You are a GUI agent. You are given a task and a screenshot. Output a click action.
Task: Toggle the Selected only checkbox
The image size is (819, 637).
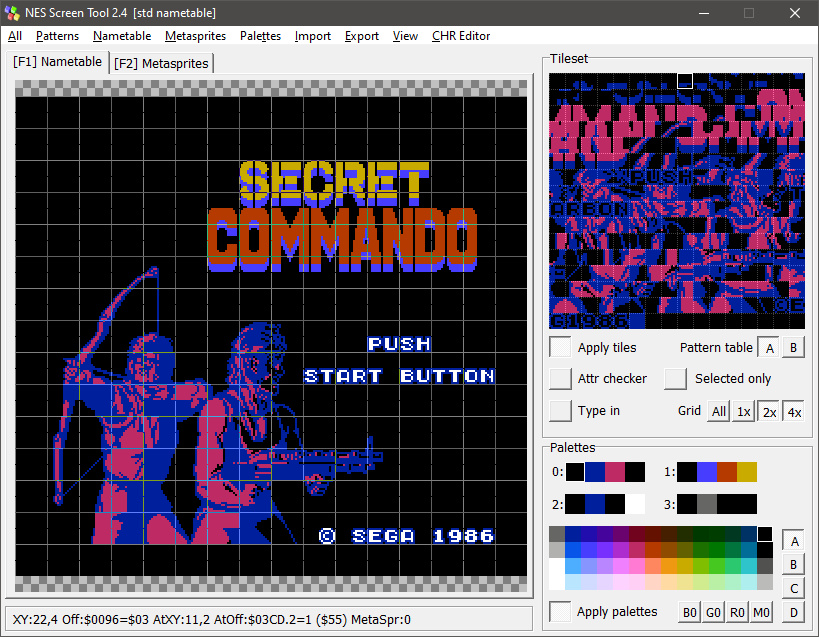(675, 379)
